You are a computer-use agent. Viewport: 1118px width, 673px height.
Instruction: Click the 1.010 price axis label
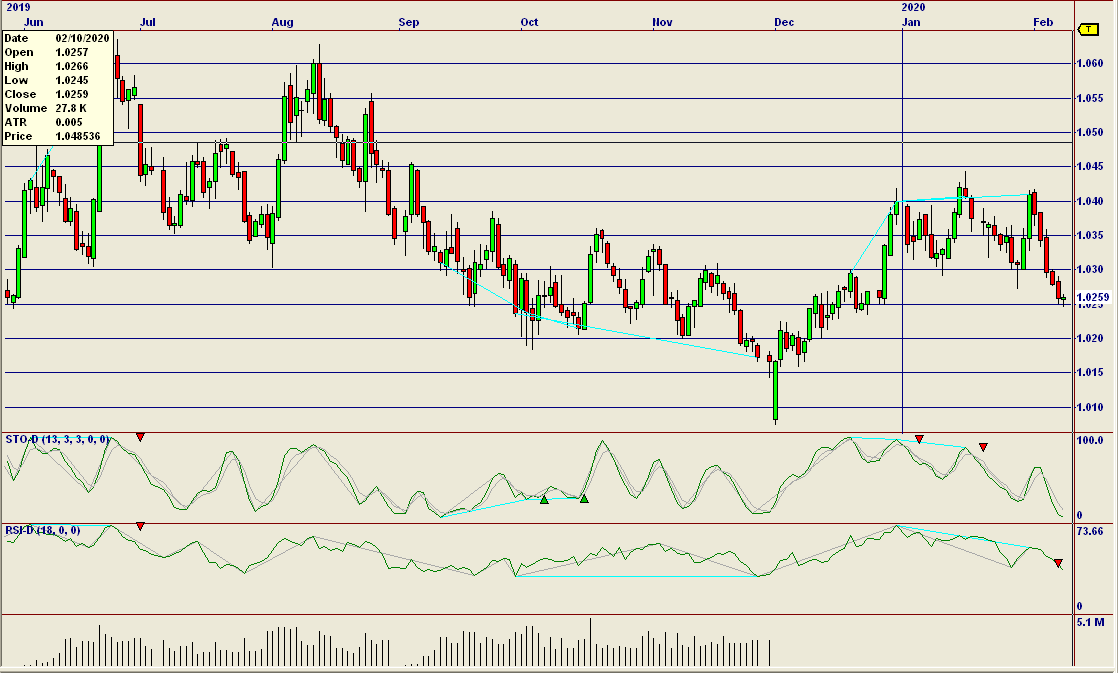coord(1090,408)
